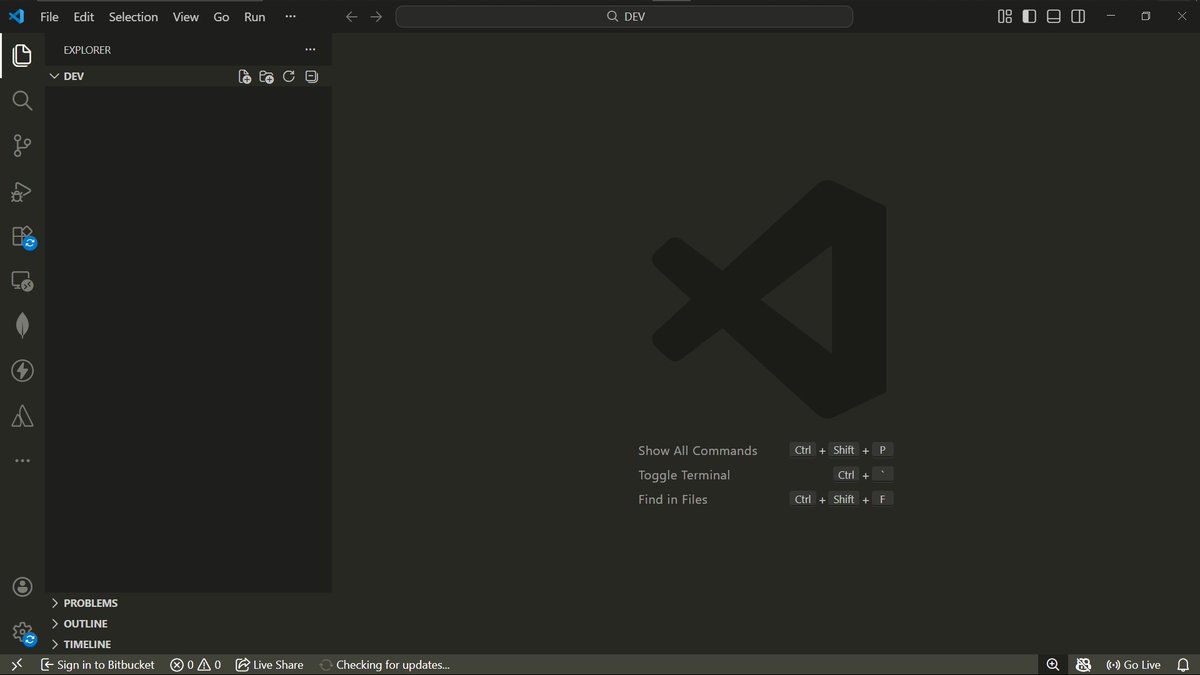Open the View menu
This screenshot has height=675, width=1200.
185,17
